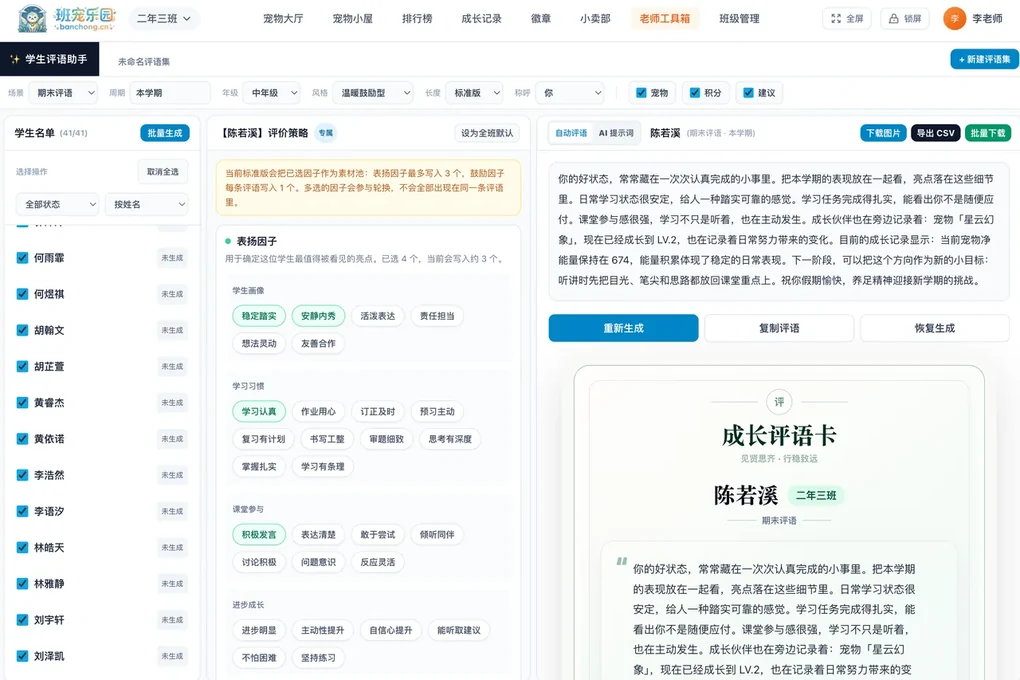Viewport: 1020px width, 680px height.
Task: Select the 责任担当 factor tag
Action: pyautogui.click(x=437, y=316)
